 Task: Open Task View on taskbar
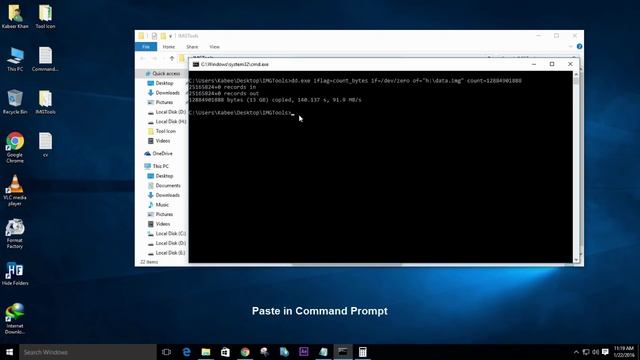click(166, 352)
